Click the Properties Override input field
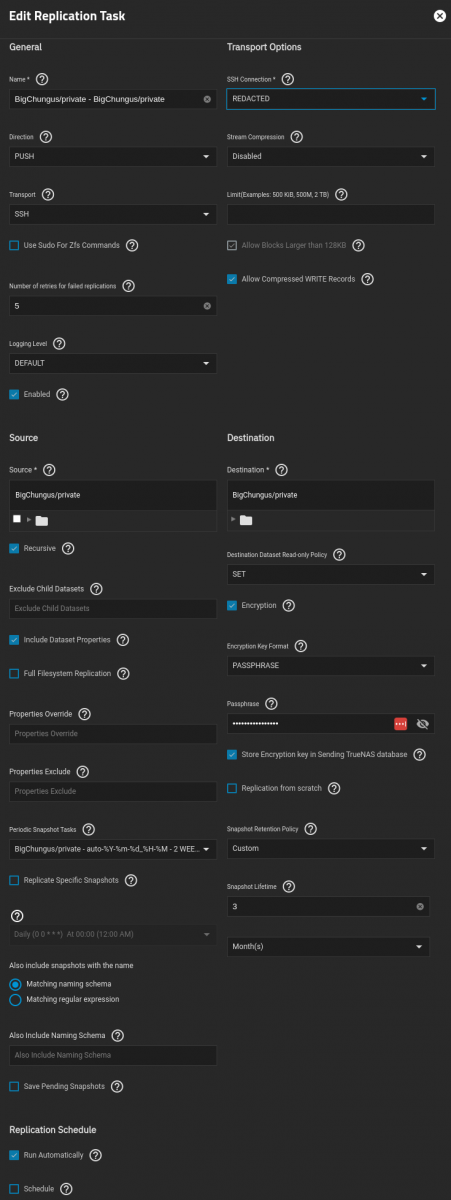Viewport: 451px width, 1200px height. click(113, 734)
